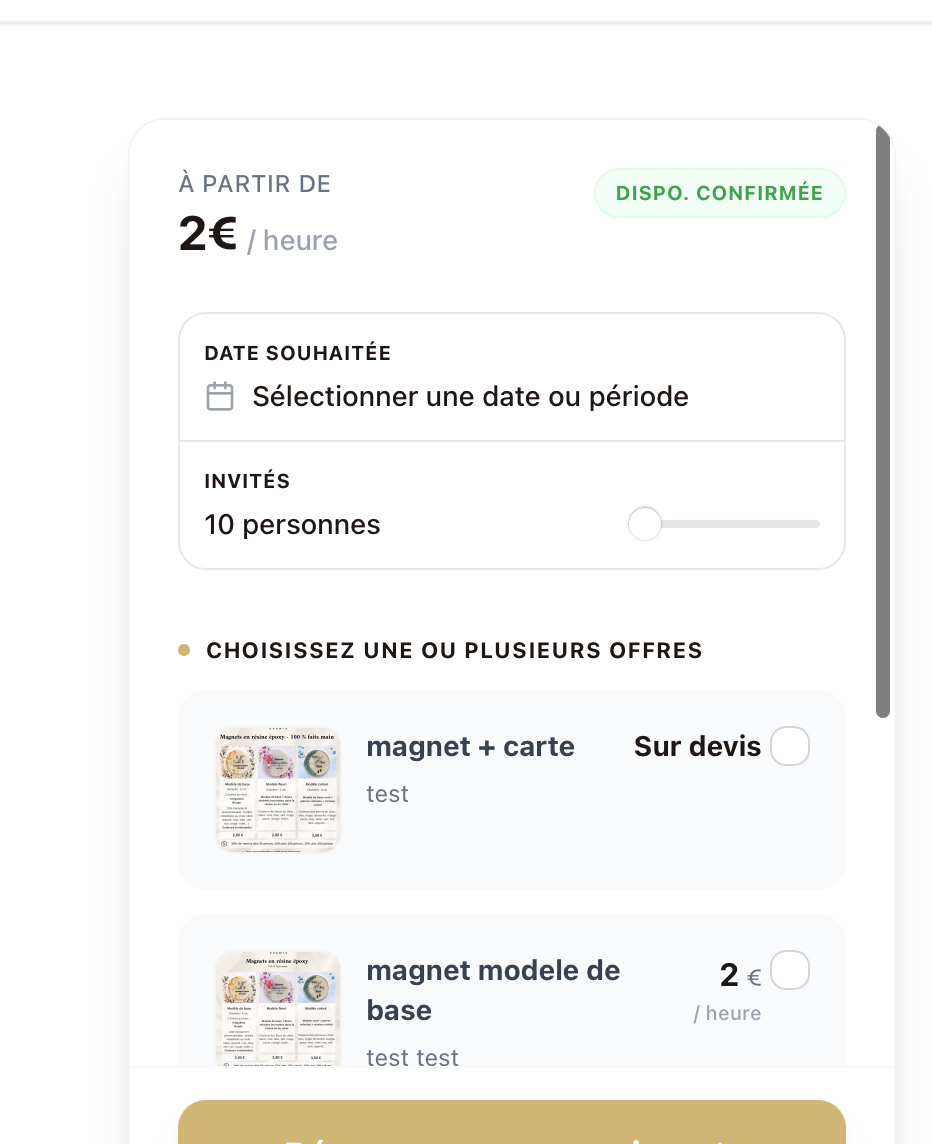Open the 'magnet + carte' product thumbnail
The width and height of the screenshot is (932, 1144).
(278, 789)
